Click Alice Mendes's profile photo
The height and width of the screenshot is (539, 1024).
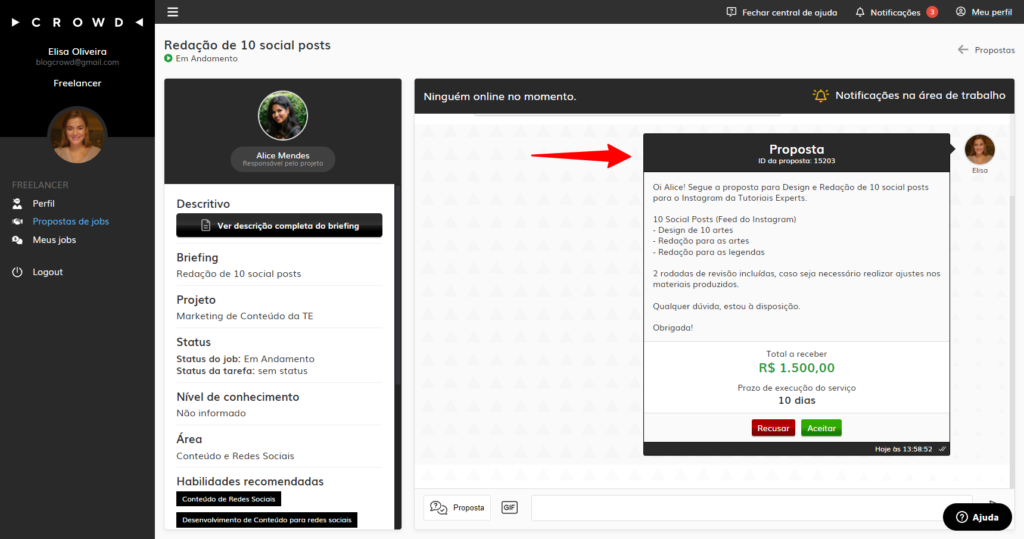tap(283, 116)
